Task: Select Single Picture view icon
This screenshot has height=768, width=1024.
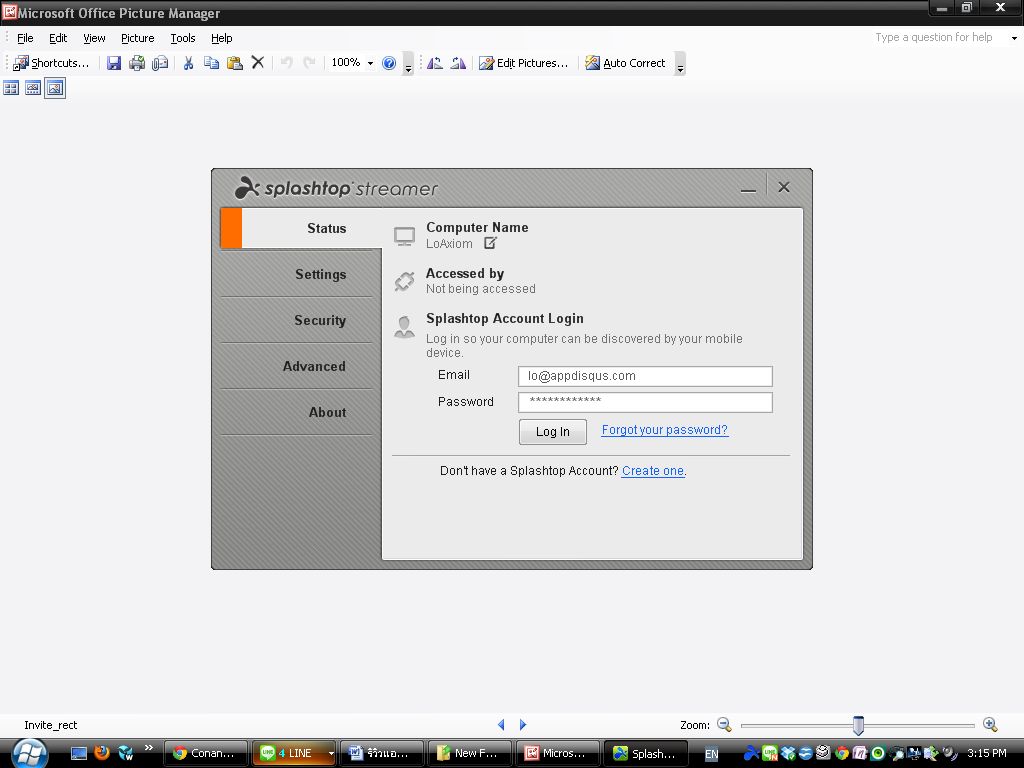Action: 55,88
